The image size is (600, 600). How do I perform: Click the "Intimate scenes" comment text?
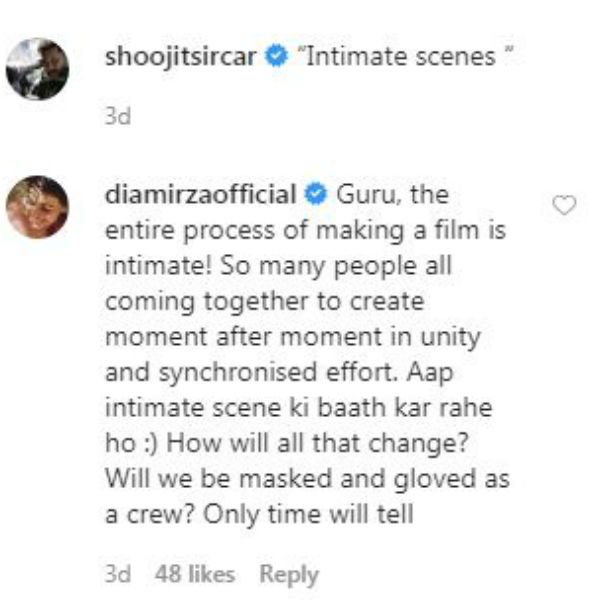(396, 57)
